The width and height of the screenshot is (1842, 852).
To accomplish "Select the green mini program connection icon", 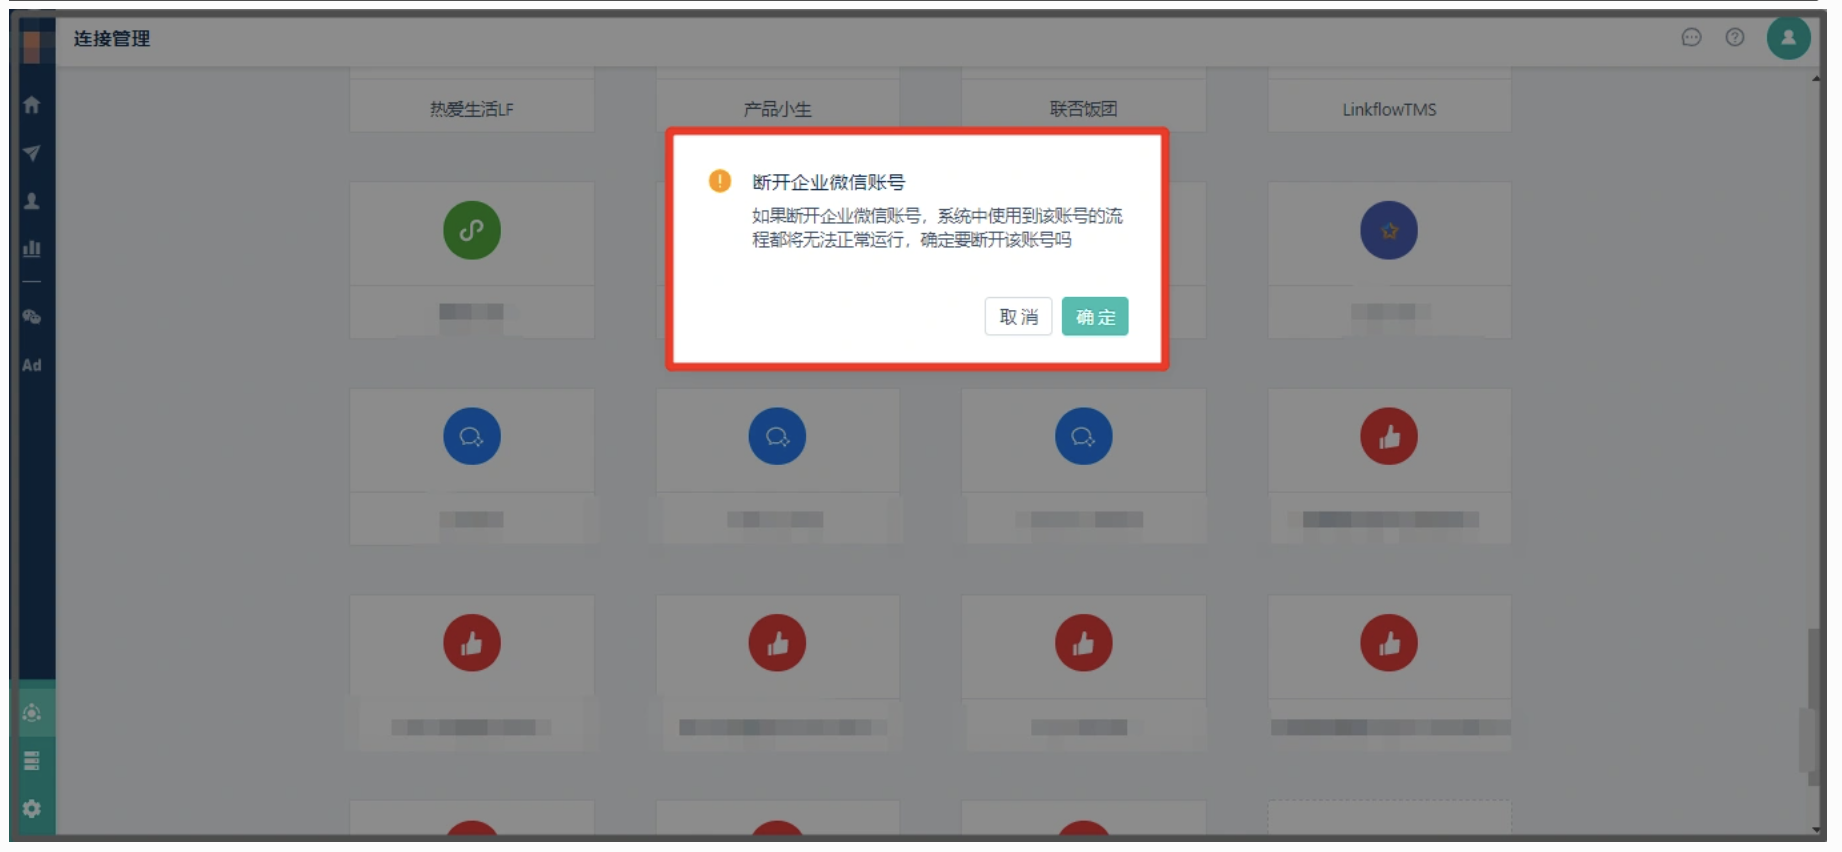I will (472, 230).
